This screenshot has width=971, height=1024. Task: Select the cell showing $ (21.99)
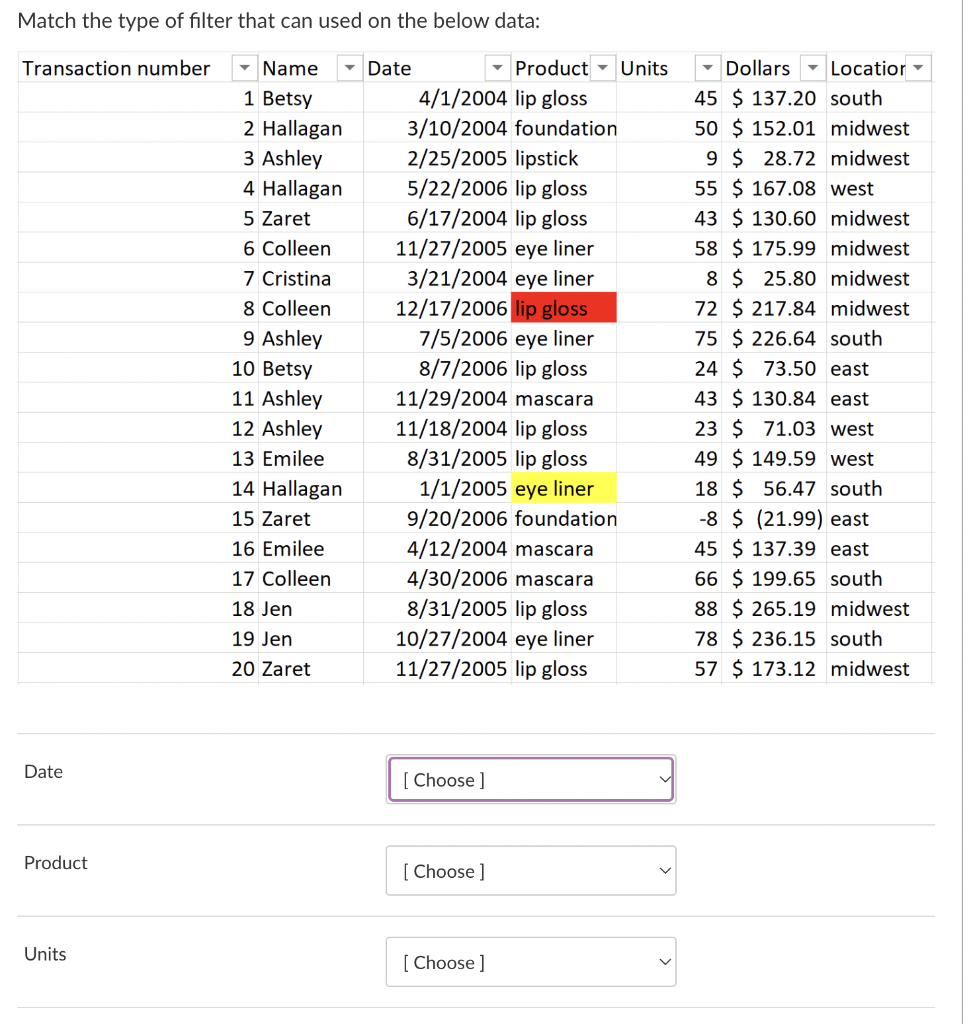click(775, 518)
